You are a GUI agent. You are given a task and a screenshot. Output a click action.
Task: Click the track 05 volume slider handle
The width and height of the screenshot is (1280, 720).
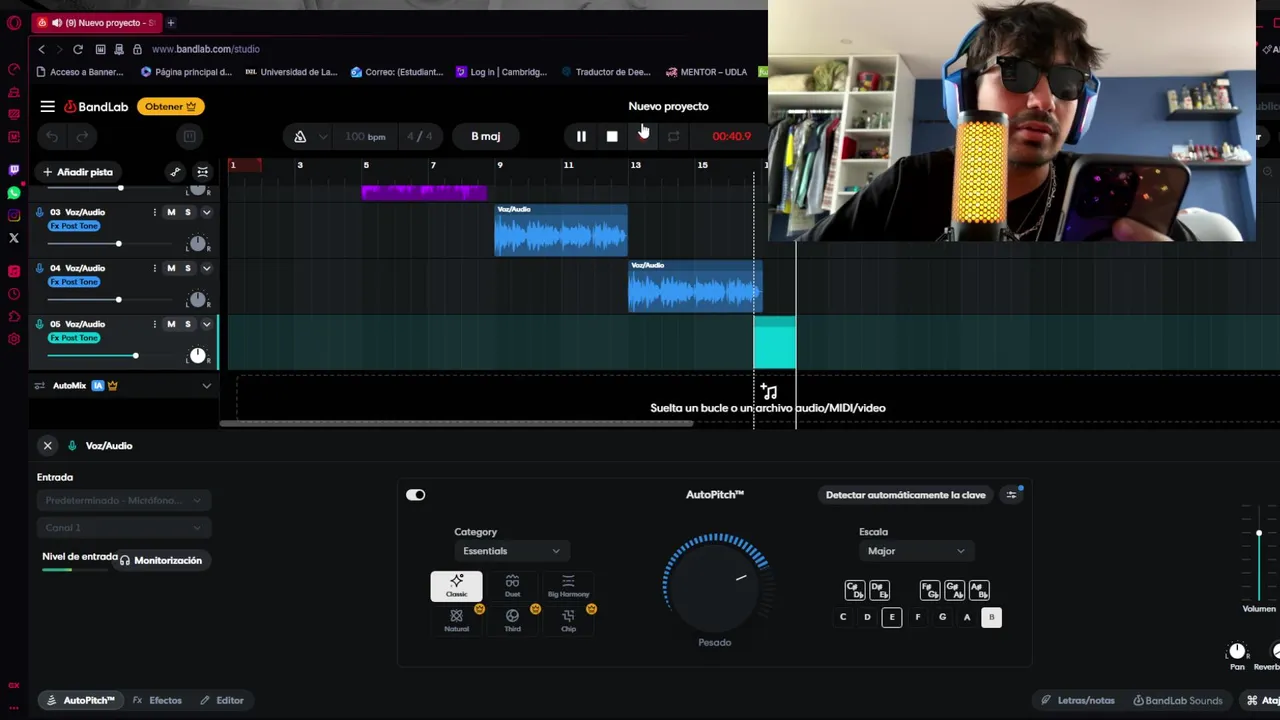pyautogui.click(x=135, y=356)
